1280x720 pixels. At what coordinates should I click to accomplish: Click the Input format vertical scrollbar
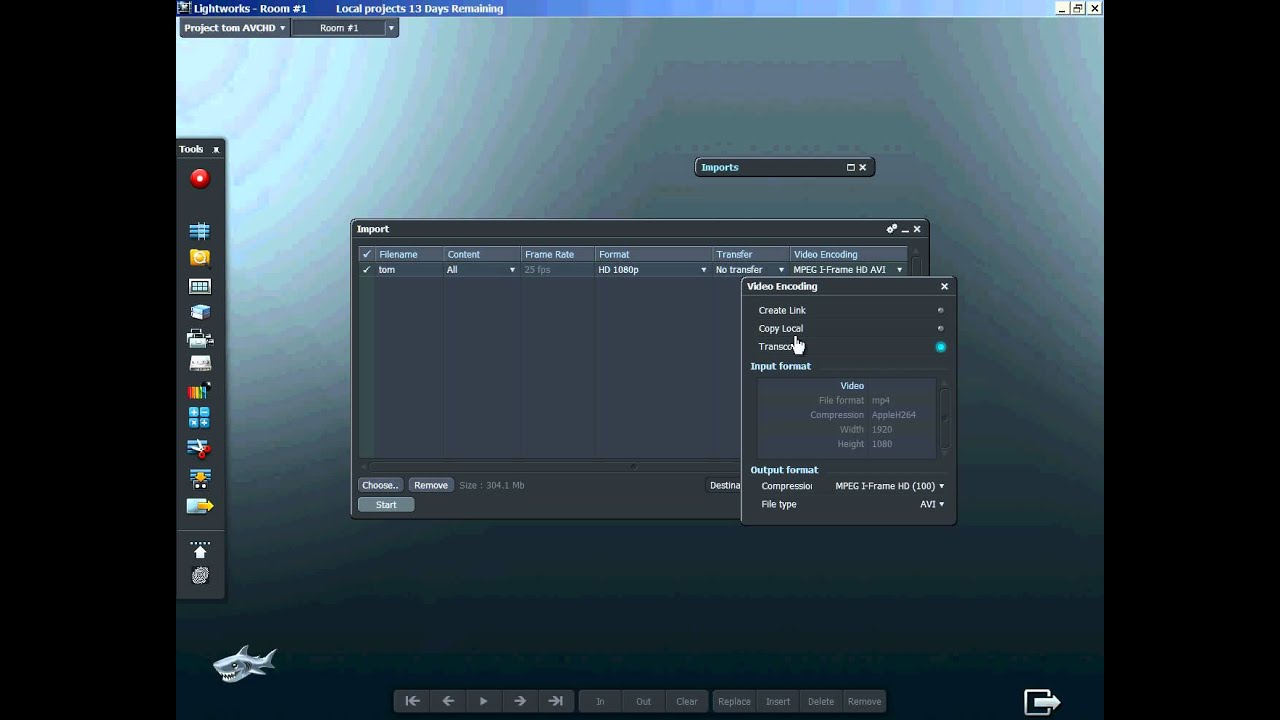(944, 416)
